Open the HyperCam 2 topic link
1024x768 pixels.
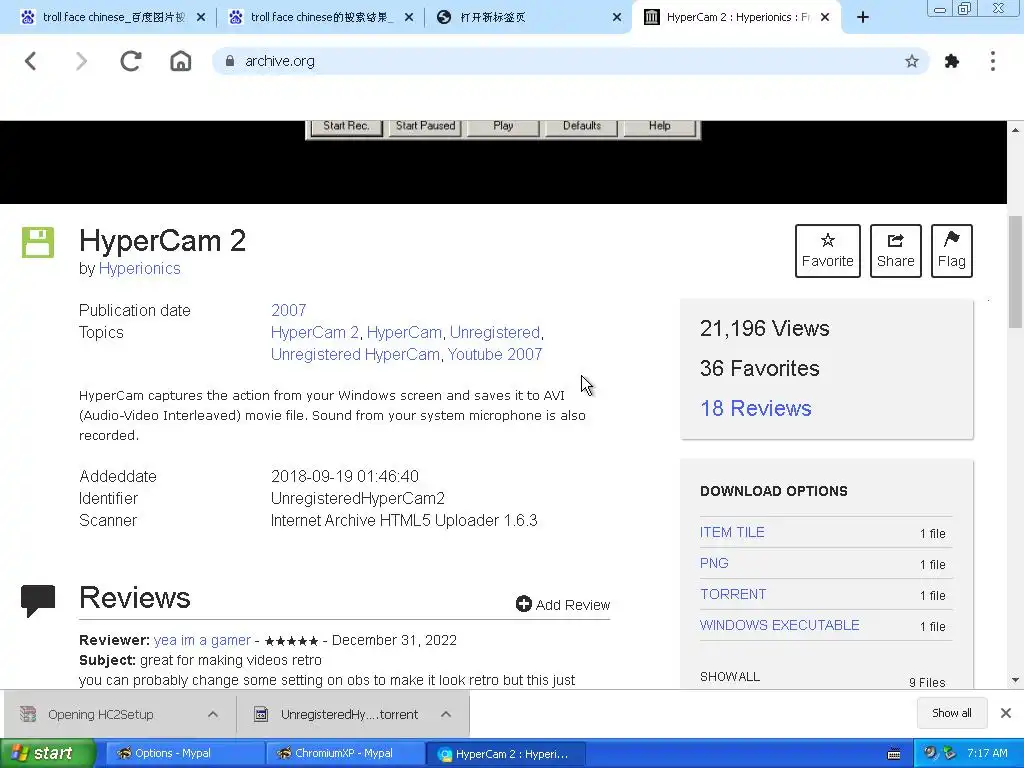tap(315, 332)
